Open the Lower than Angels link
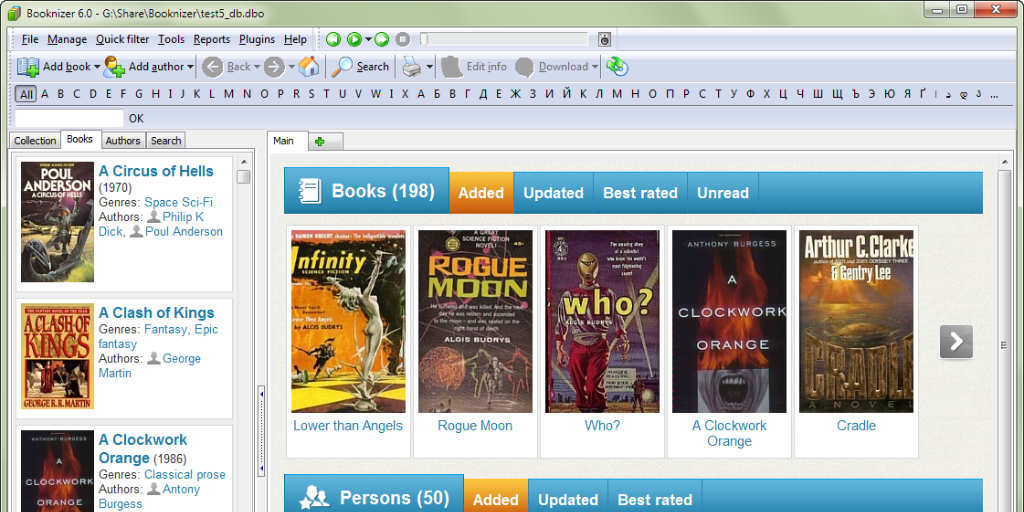This screenshot has height=512, width=1024. point(348,426)
